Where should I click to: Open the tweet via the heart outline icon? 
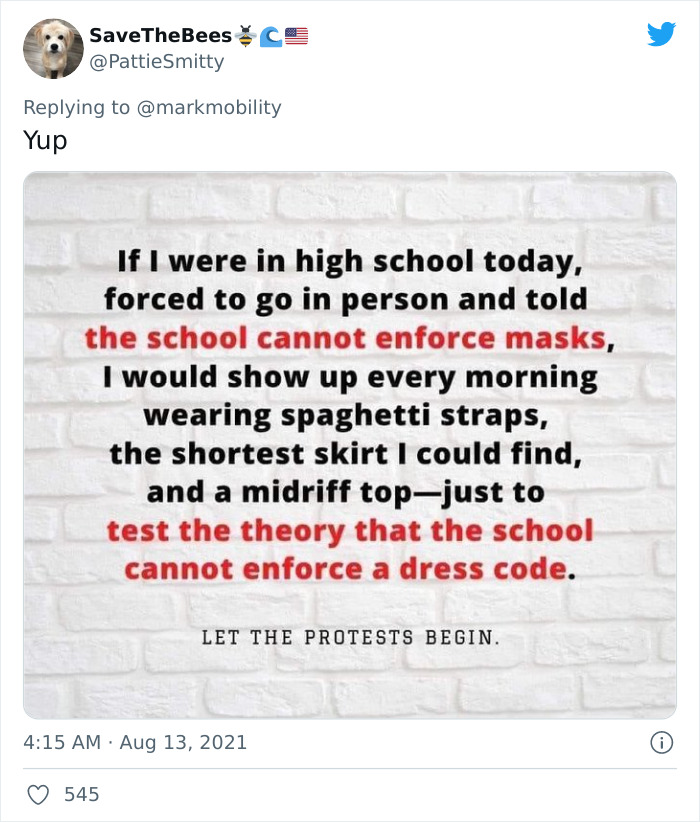[38, 794]
